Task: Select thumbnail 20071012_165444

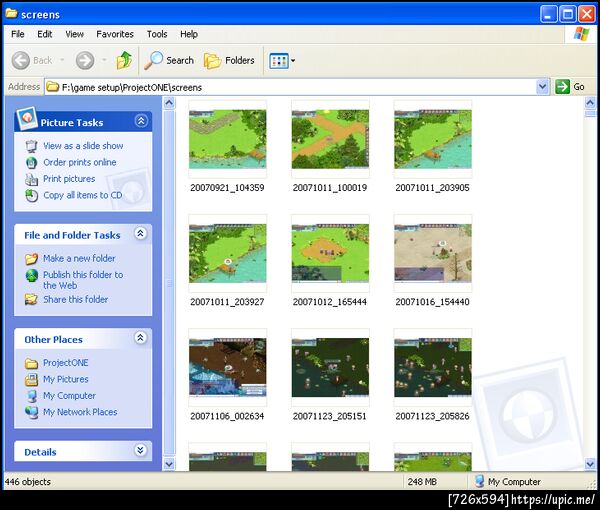Action: 330,253
